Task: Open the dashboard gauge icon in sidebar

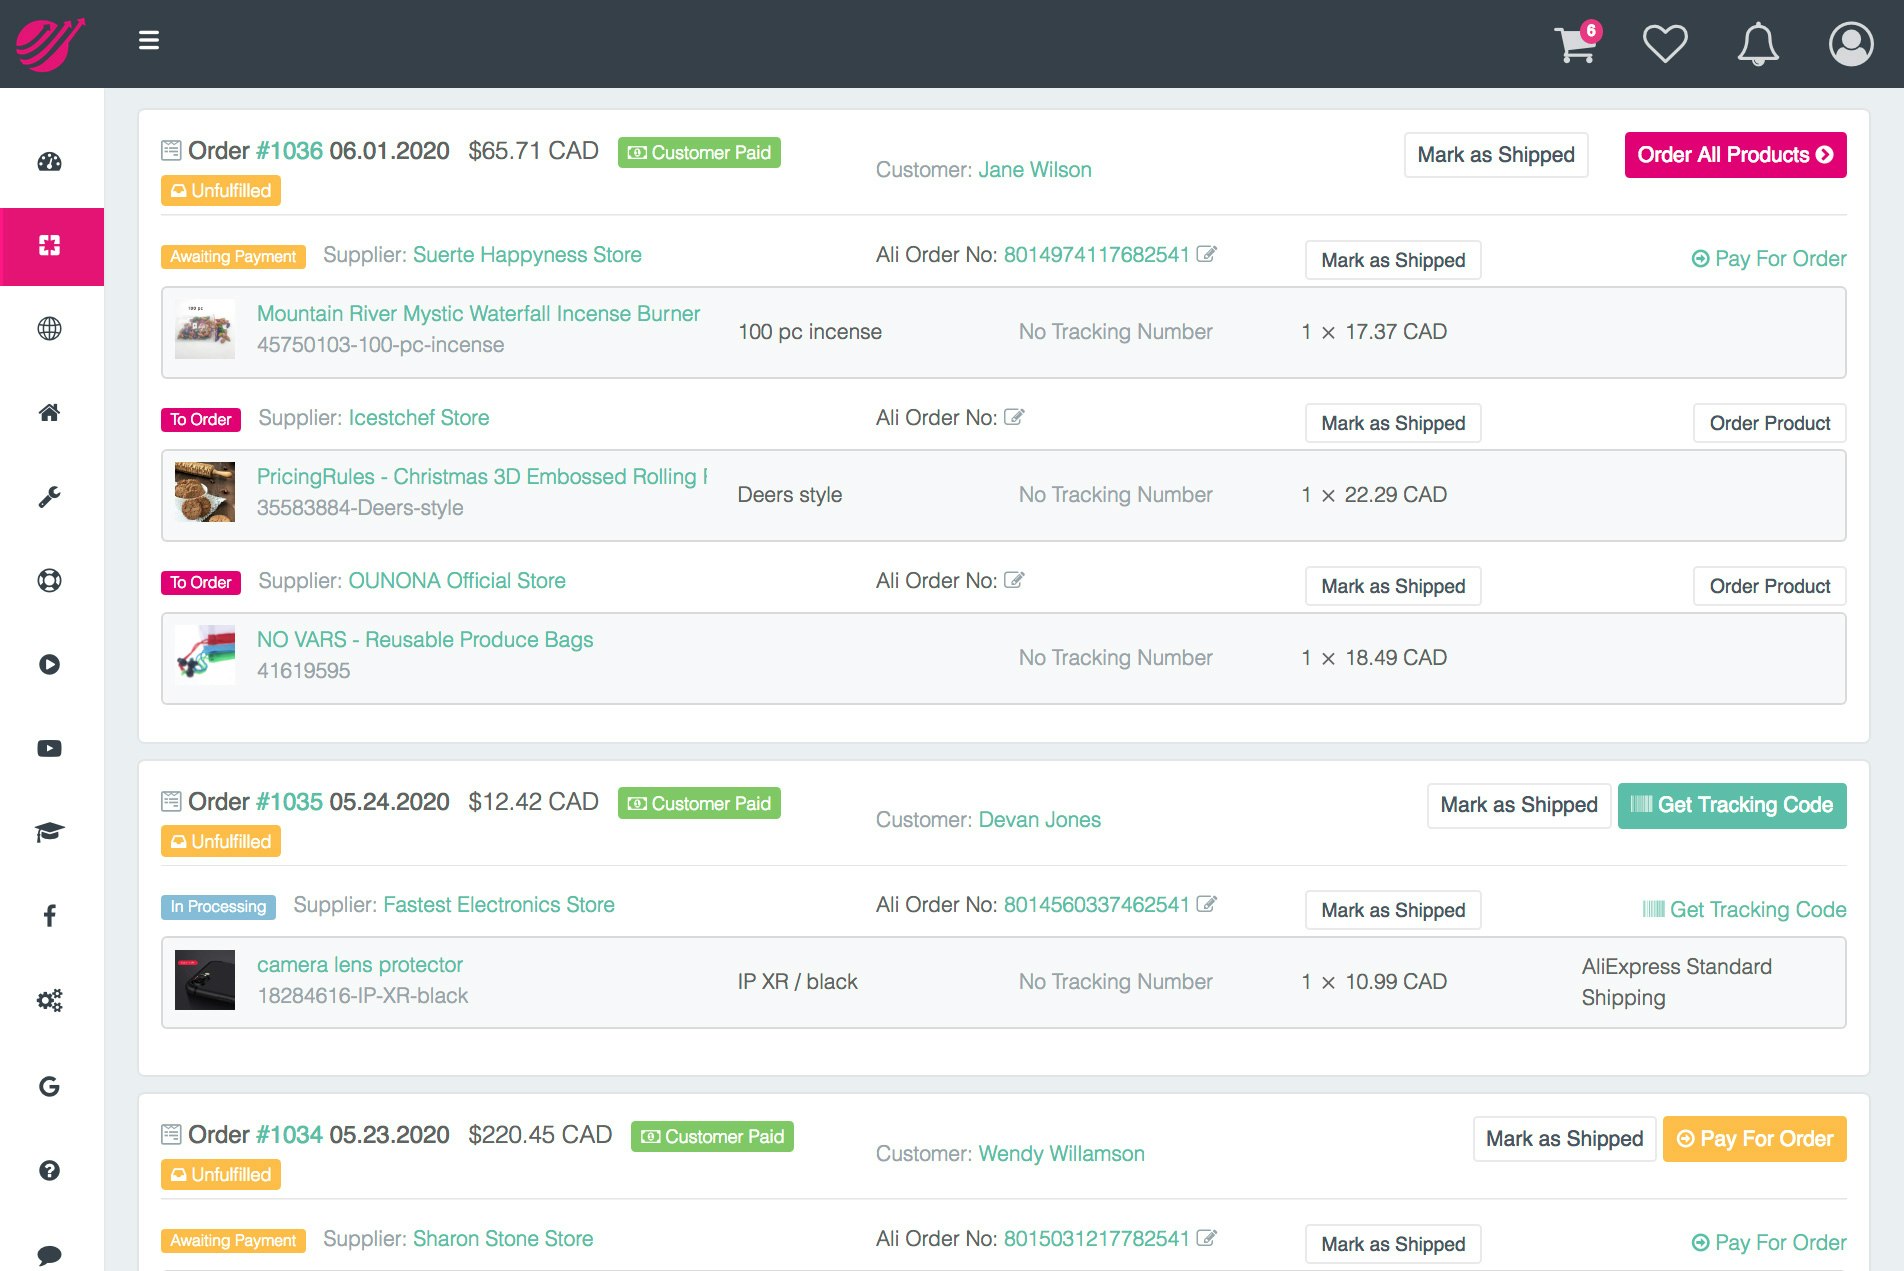Action: click(49, 162)
